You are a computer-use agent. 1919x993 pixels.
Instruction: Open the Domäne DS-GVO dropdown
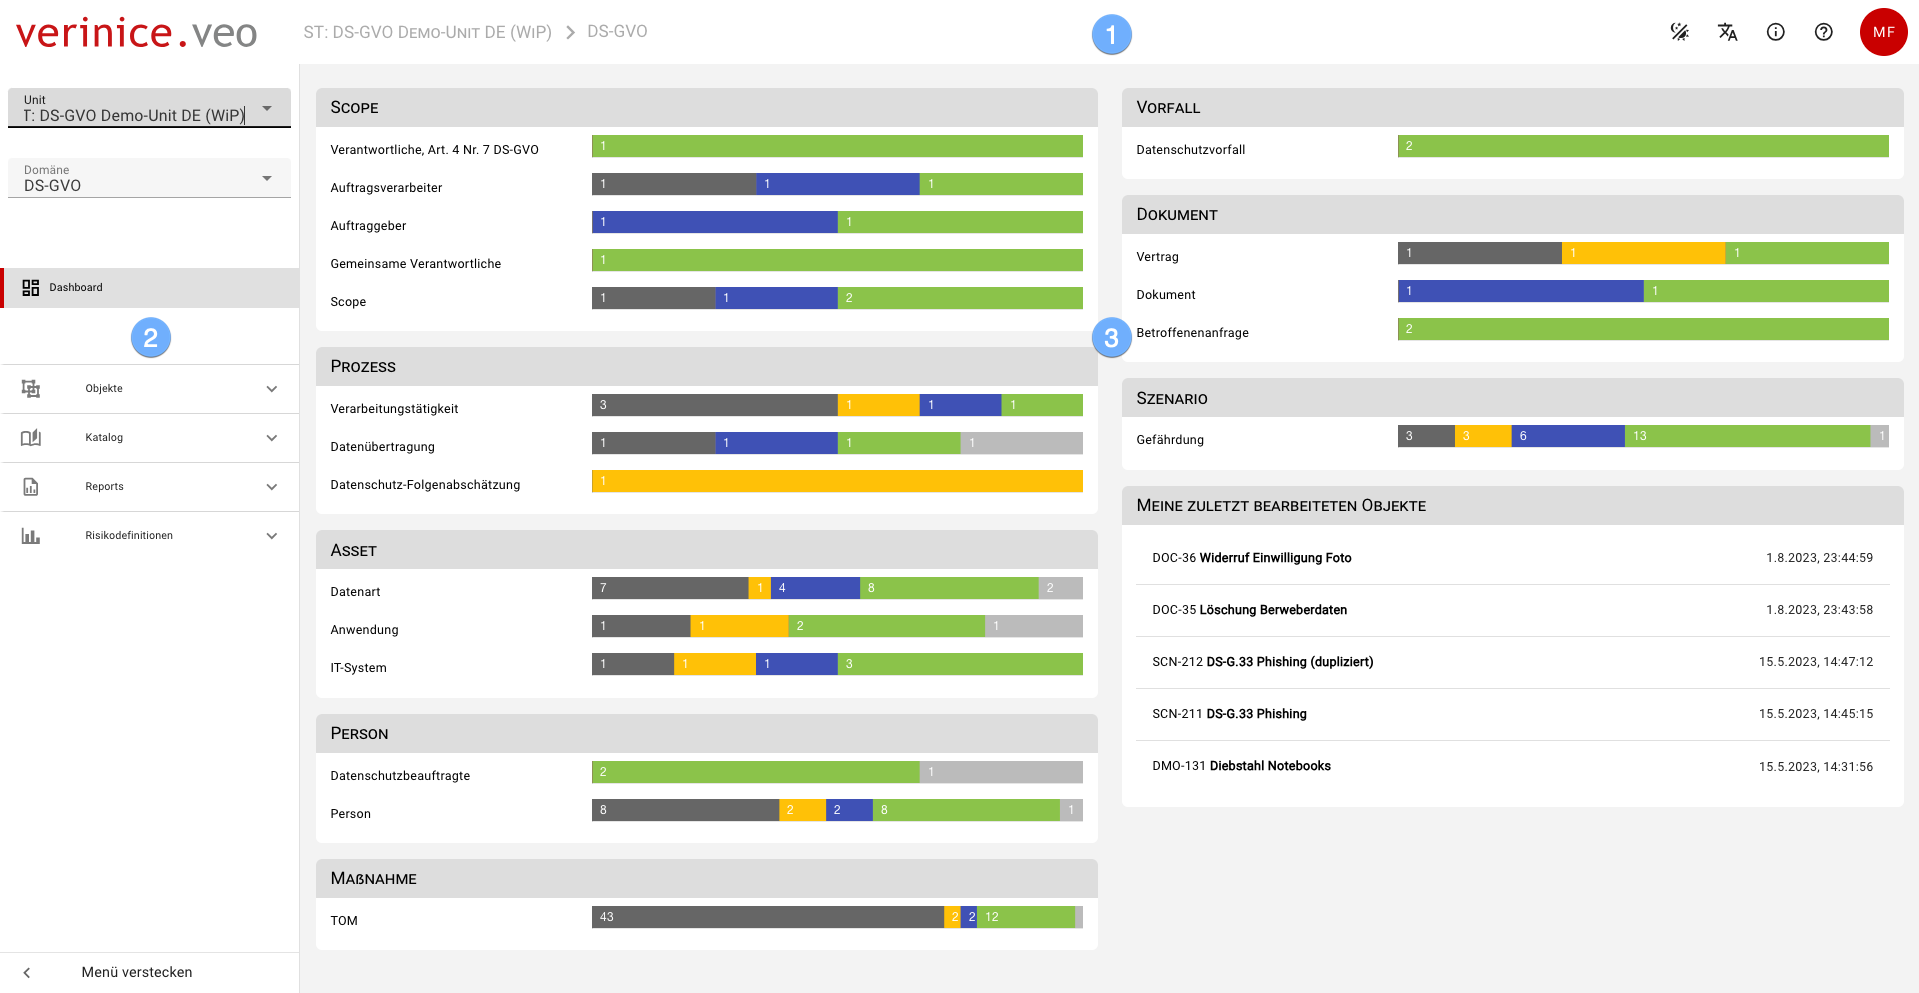(149, 178)
